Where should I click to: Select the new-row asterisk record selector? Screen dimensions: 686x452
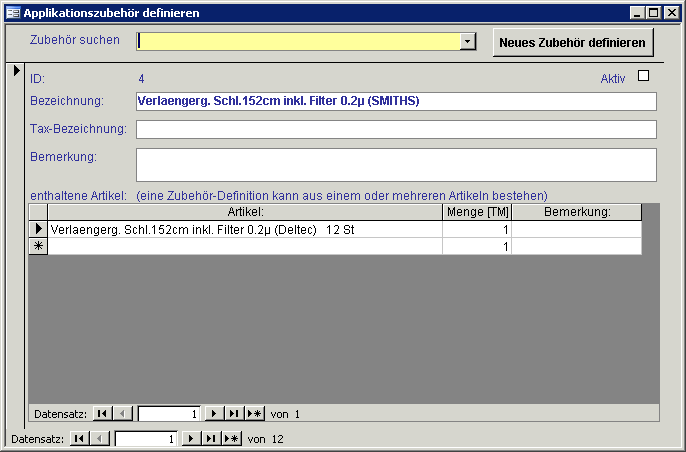coord(38,246)
